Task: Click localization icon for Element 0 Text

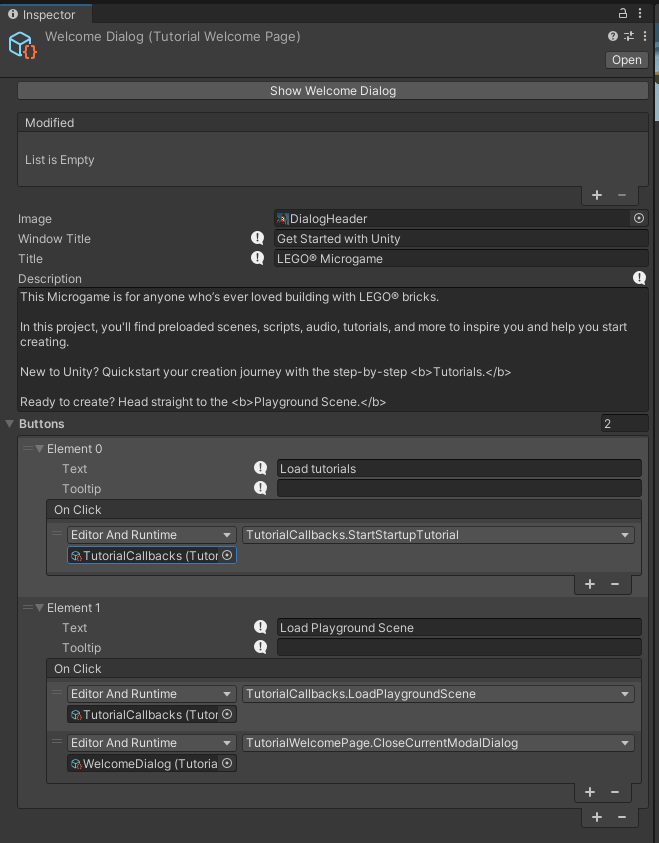Action: pos(260,468)
